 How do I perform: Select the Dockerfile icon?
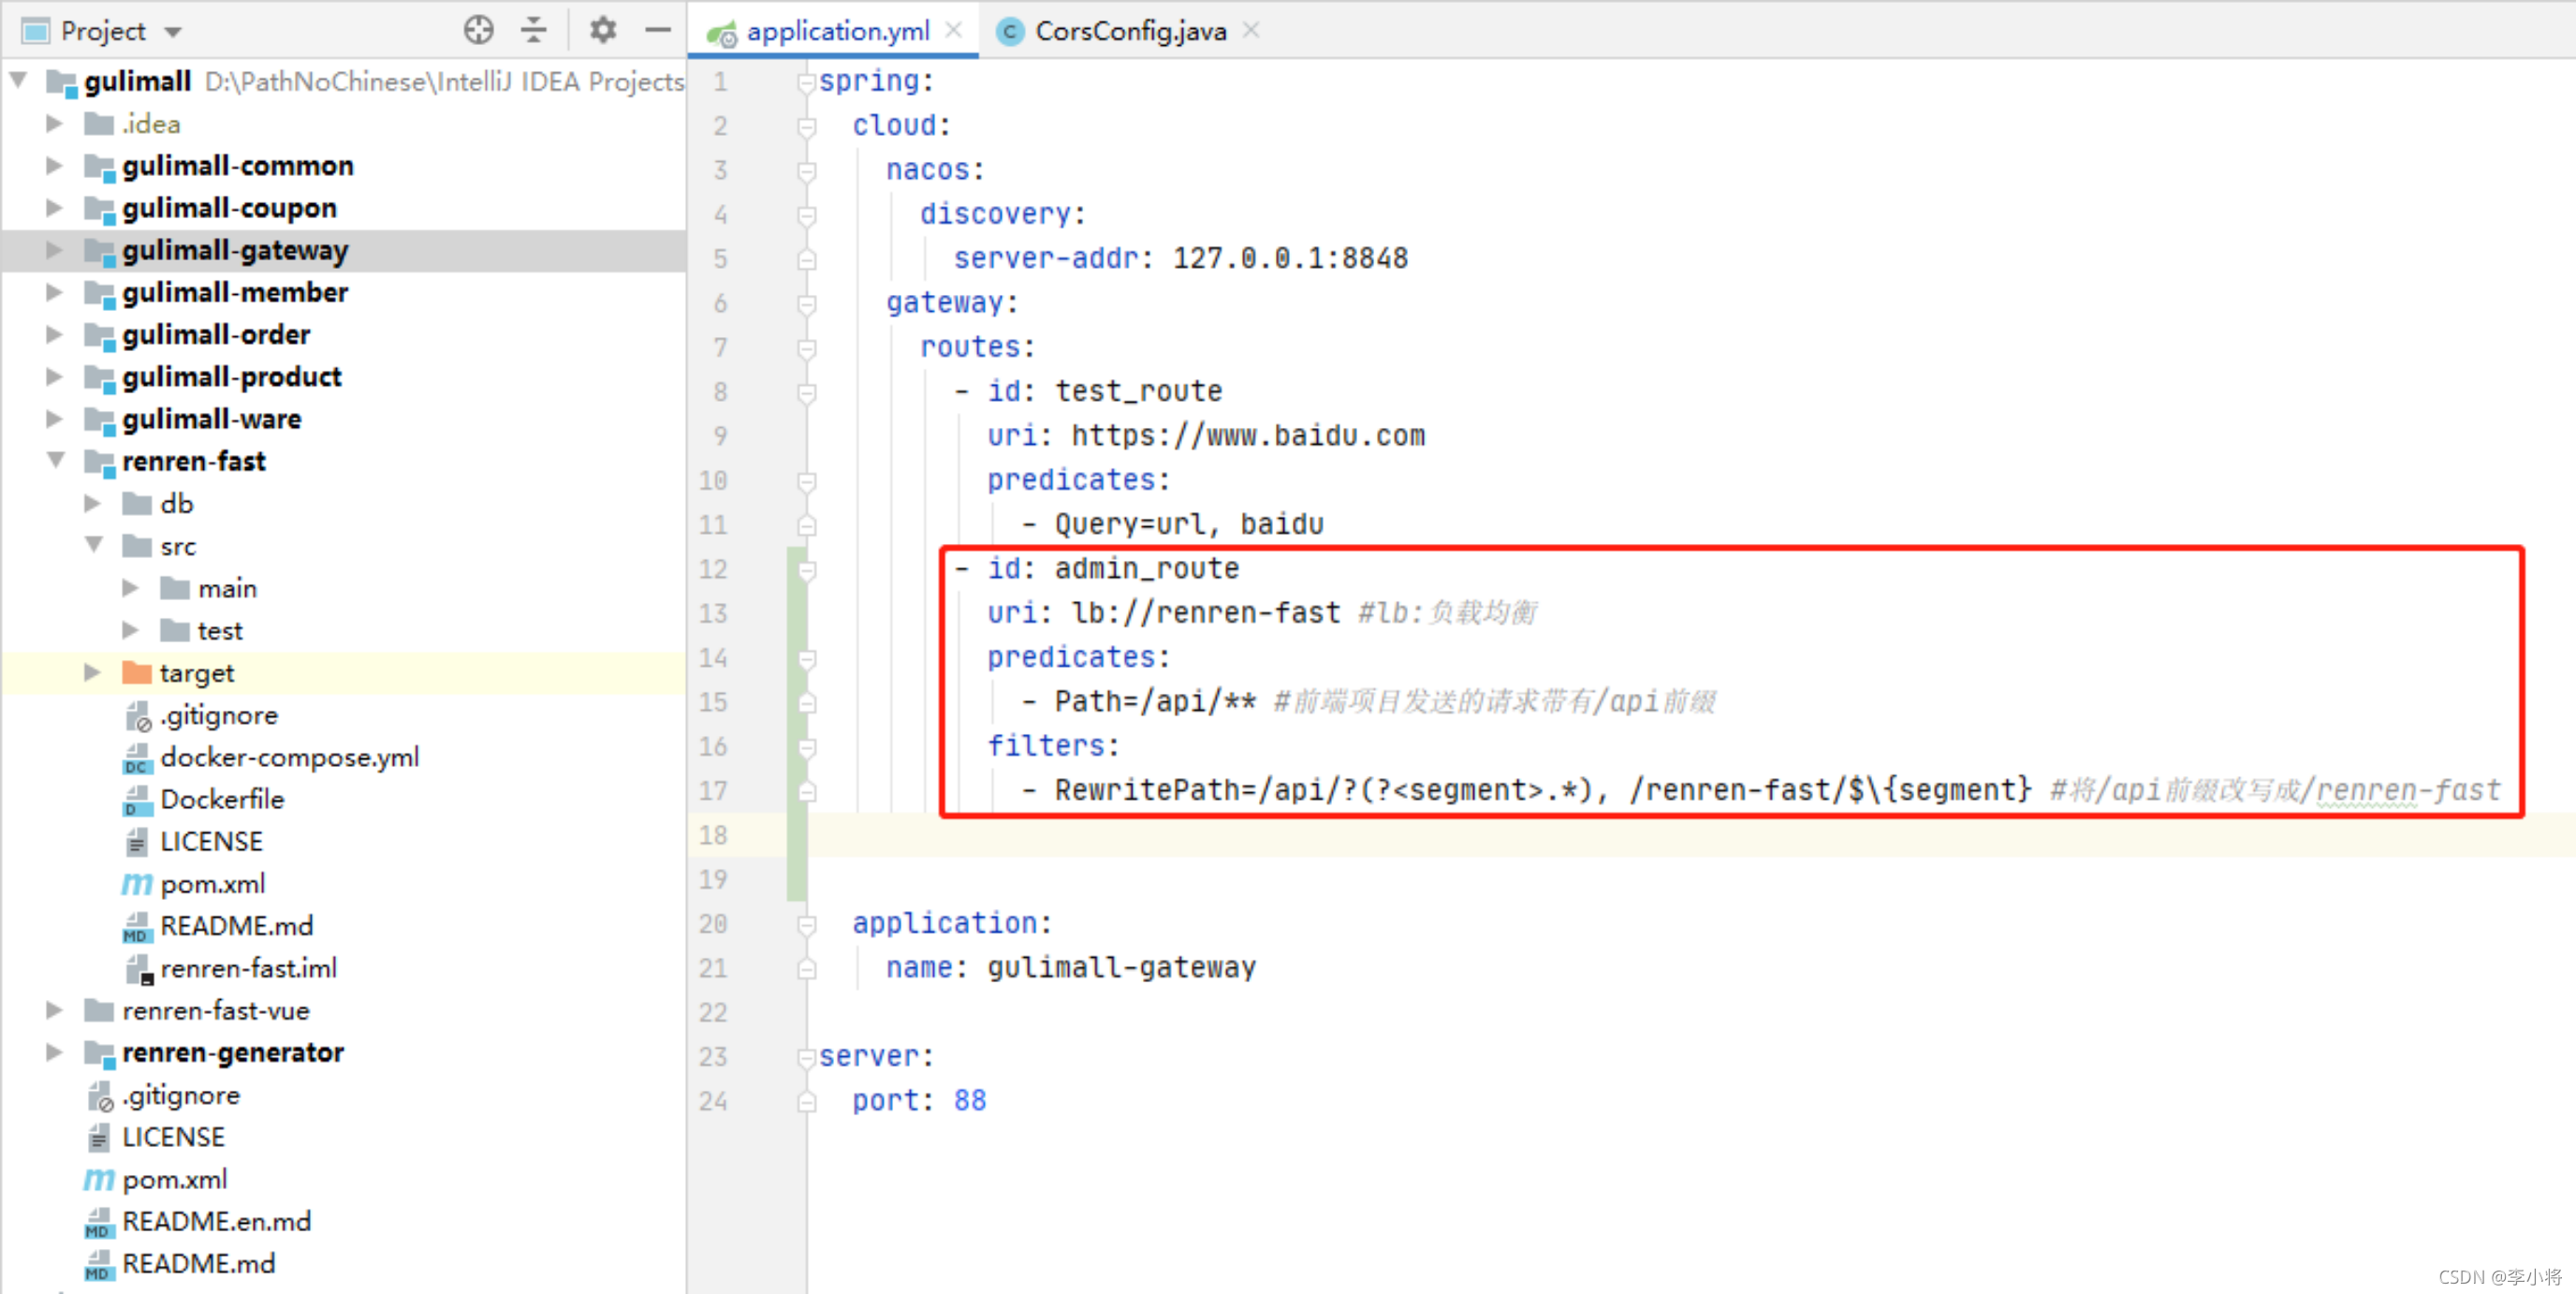pyautogui.click(x=137, y=800)
